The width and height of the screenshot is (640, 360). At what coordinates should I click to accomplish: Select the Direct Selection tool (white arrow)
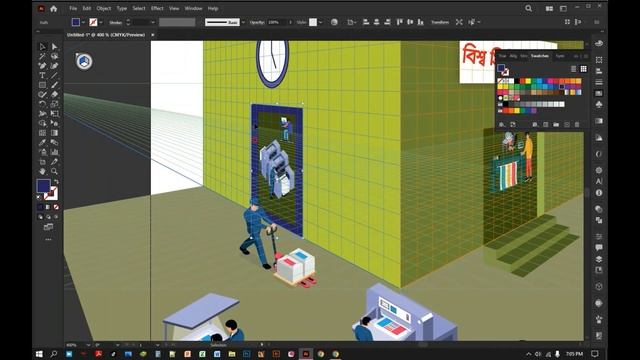54,47
